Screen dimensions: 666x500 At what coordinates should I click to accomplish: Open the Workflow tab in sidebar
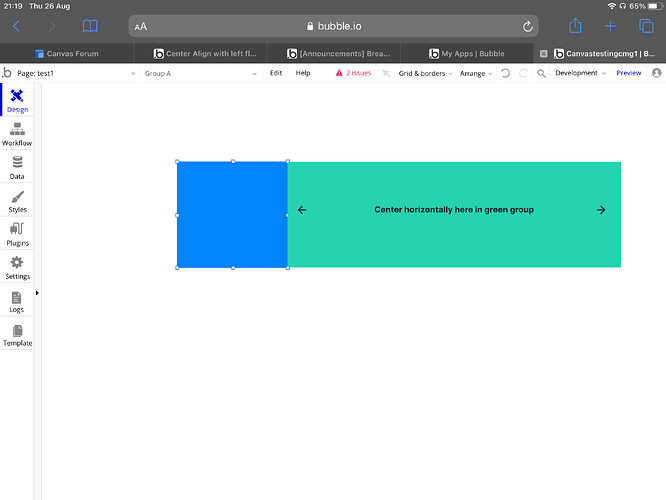(x=17, y=134)
